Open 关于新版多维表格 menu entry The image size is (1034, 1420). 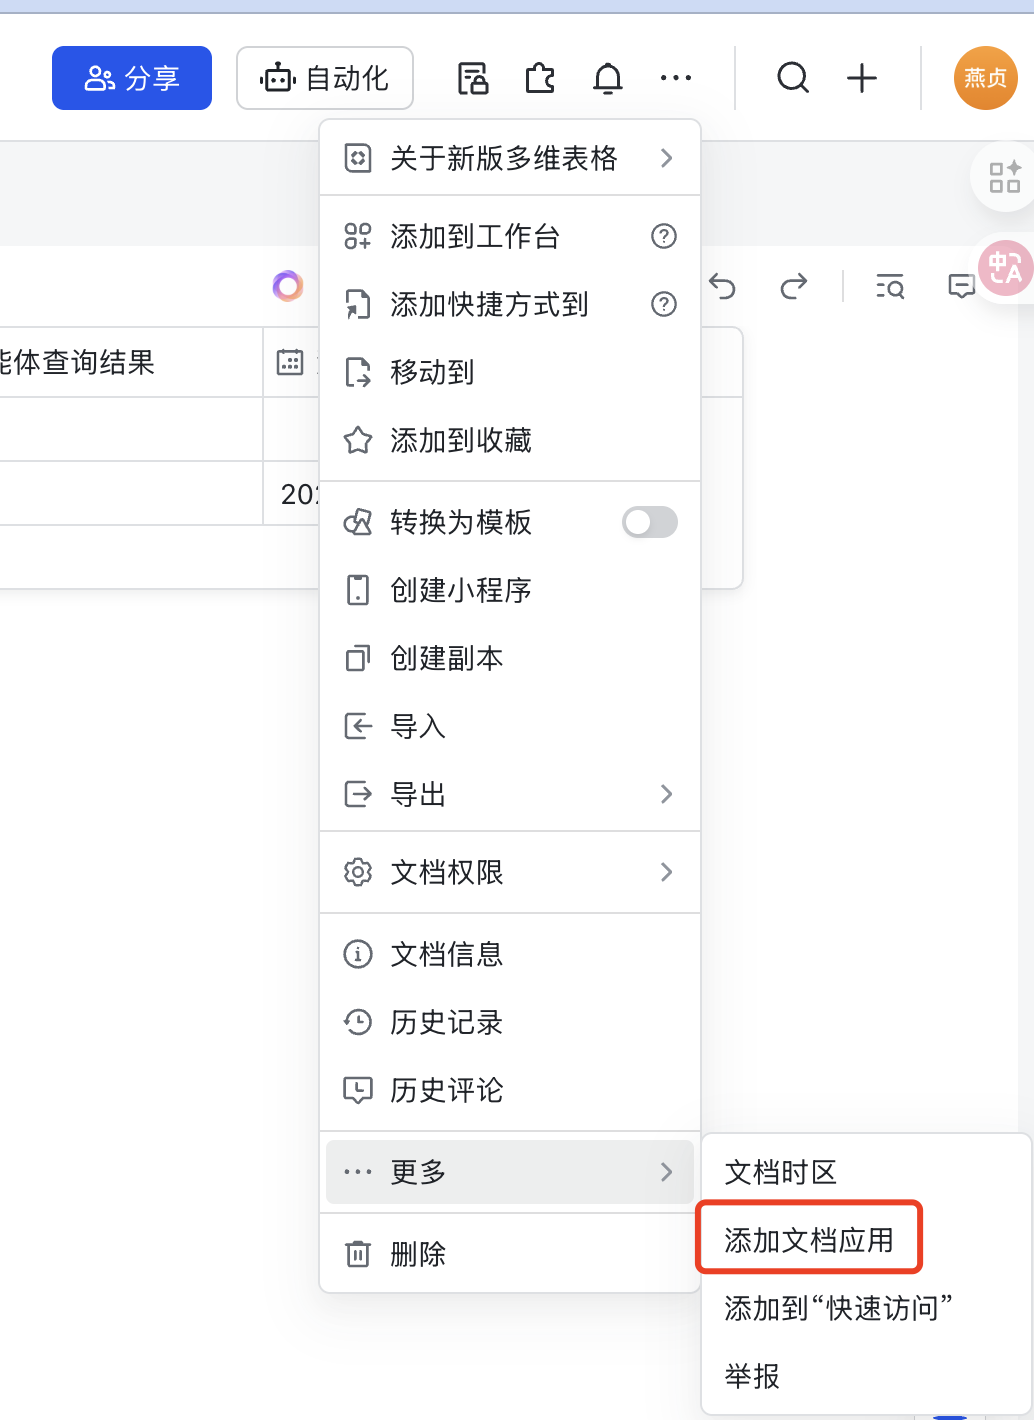pos(510,158)
